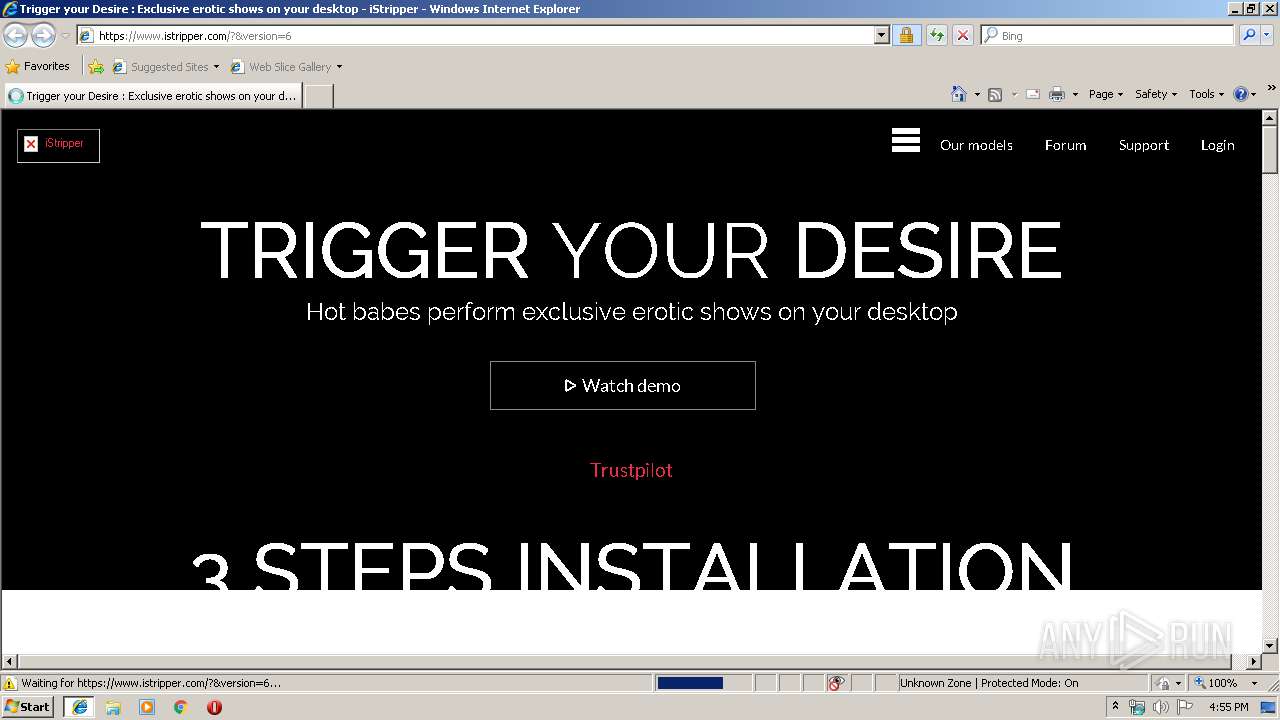Click vertical scrollbar down arrow
The height and width of the screenshot is (720, 1280).
click(x=1271, y=646)
